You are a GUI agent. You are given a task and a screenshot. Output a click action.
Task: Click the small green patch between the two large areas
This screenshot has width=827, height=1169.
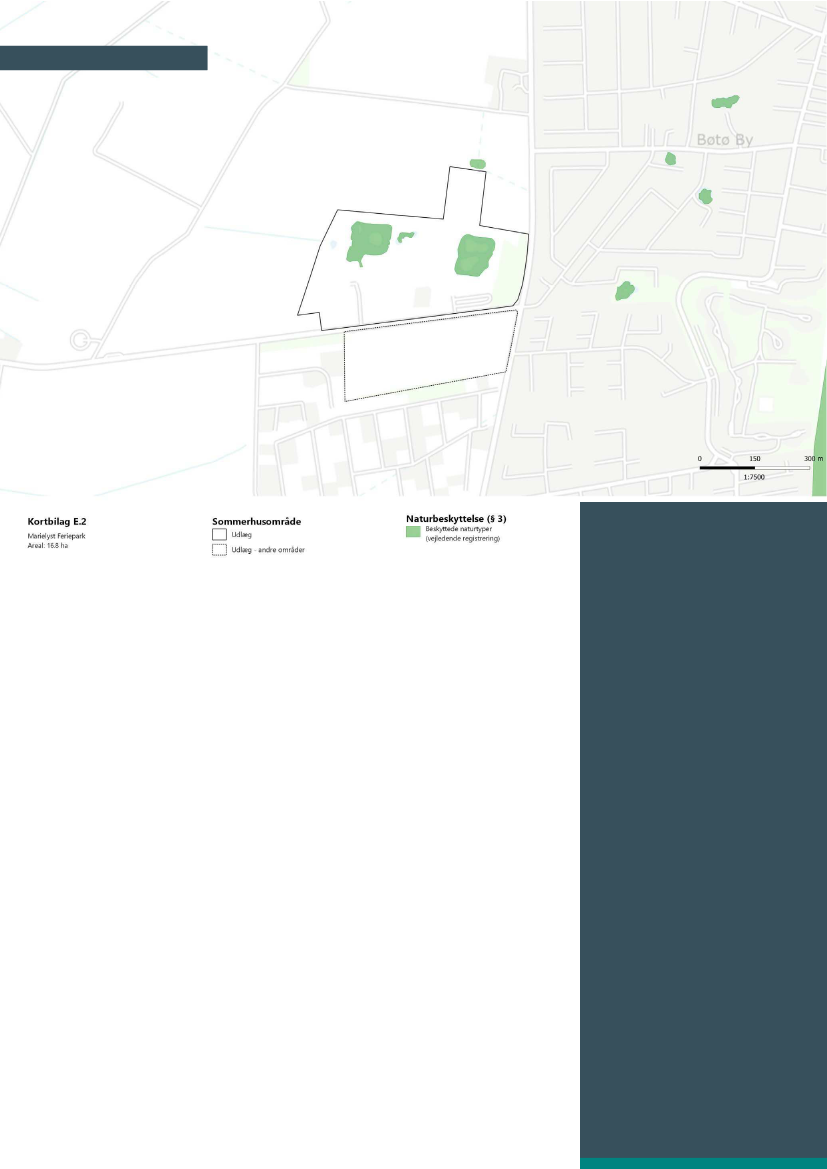(x=405, y=237)
